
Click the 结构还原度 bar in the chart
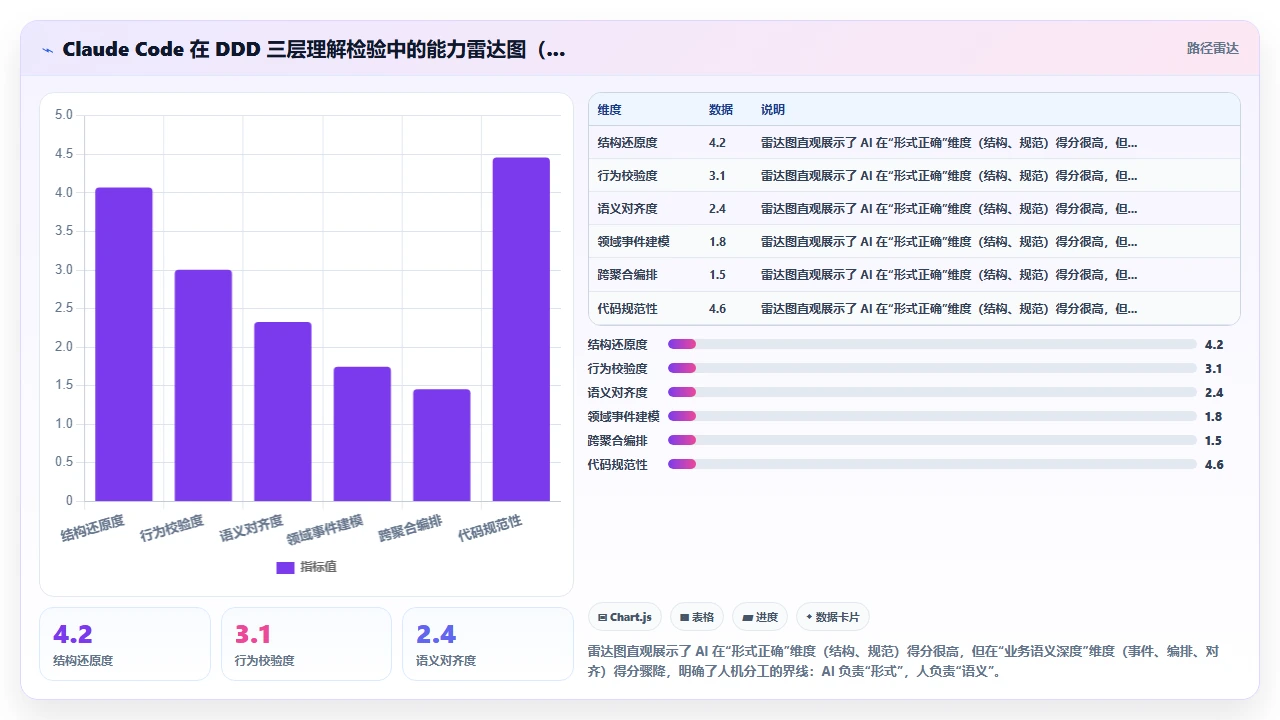124,344
